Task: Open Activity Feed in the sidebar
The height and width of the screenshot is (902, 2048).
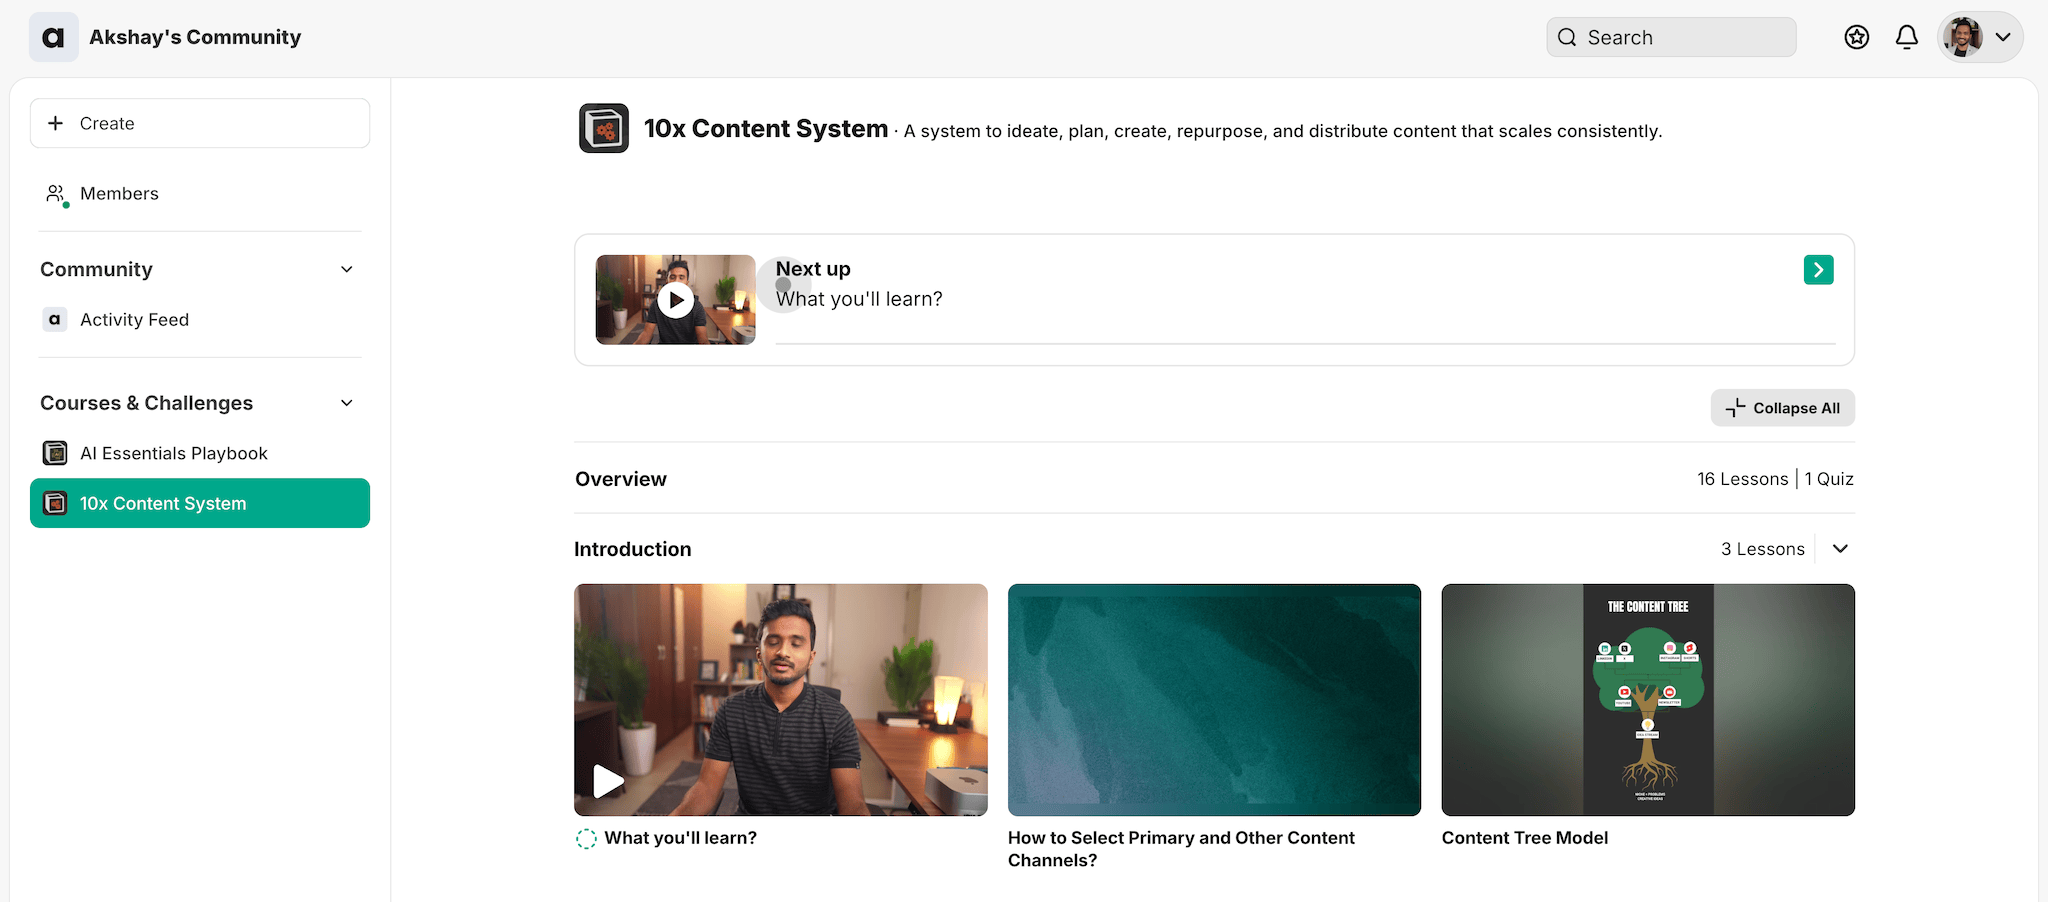Action: tap(134, 320)
